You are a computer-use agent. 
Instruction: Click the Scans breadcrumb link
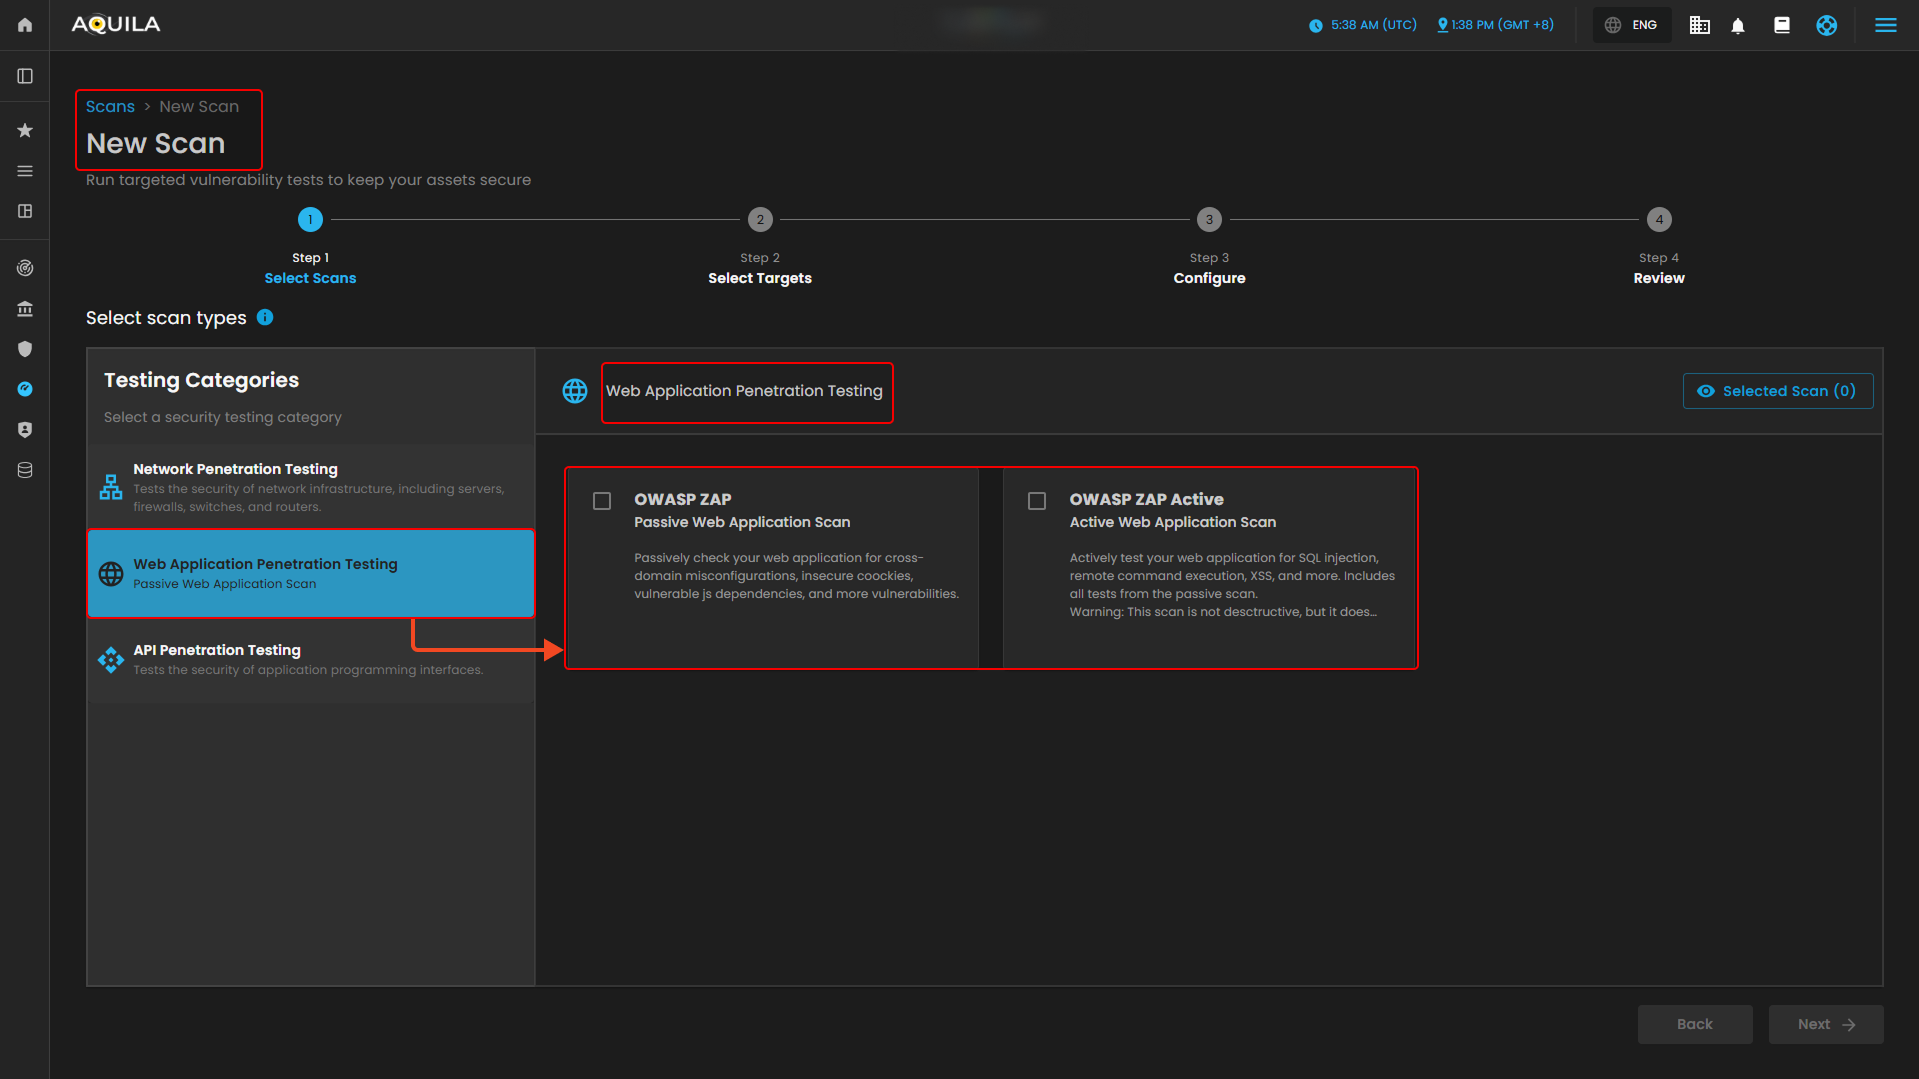point(110,107)
